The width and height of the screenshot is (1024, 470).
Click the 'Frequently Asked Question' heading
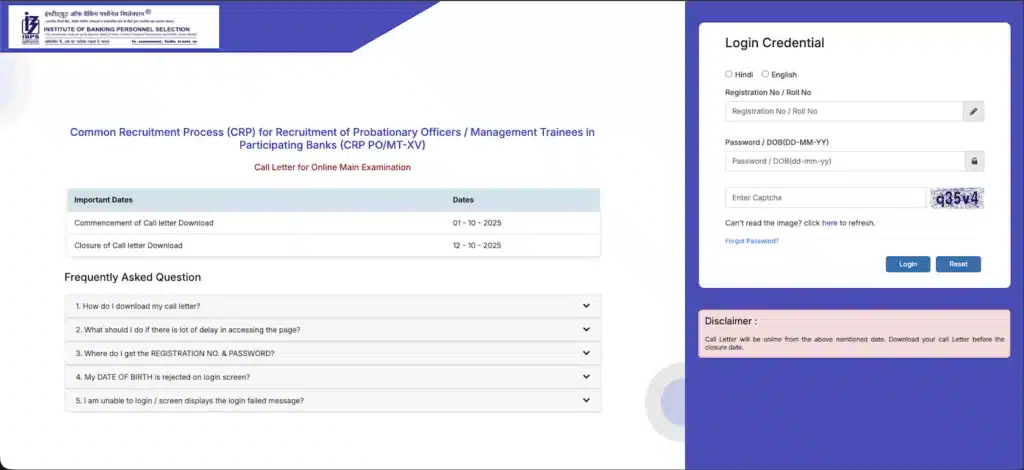(x=133, y=277)
